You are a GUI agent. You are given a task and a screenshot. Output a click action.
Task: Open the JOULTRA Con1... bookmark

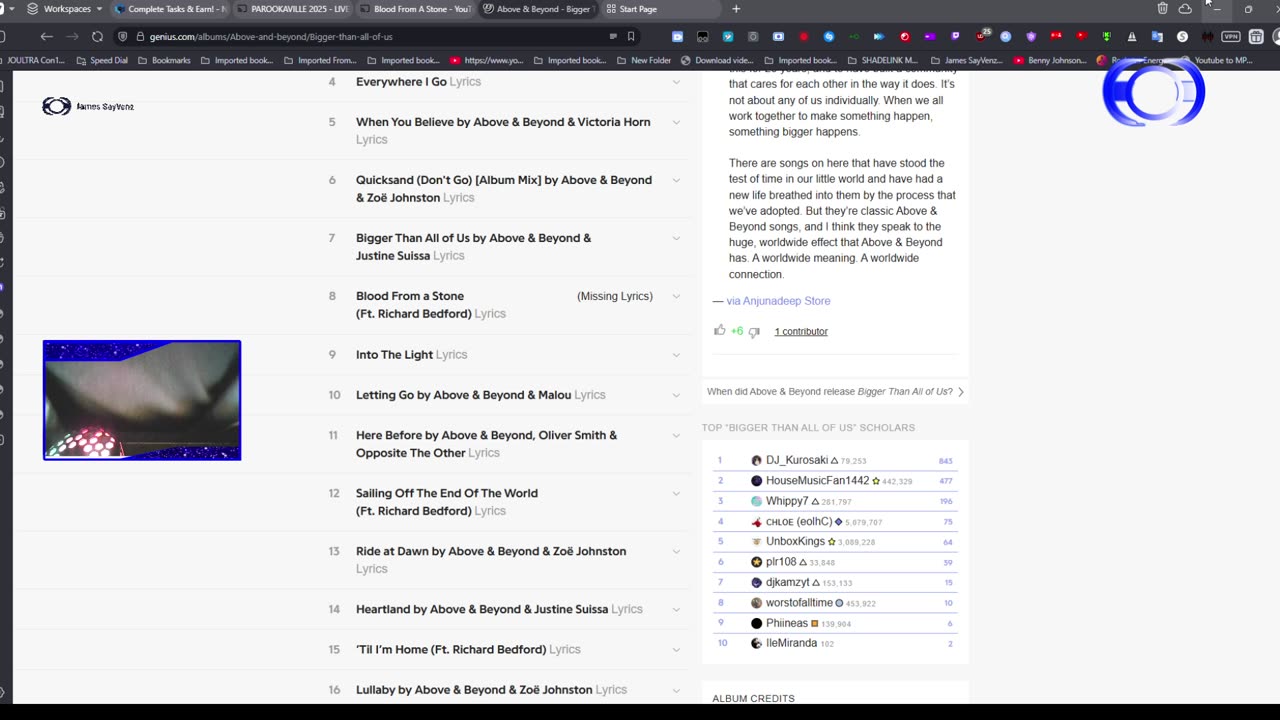click(36, 60)
